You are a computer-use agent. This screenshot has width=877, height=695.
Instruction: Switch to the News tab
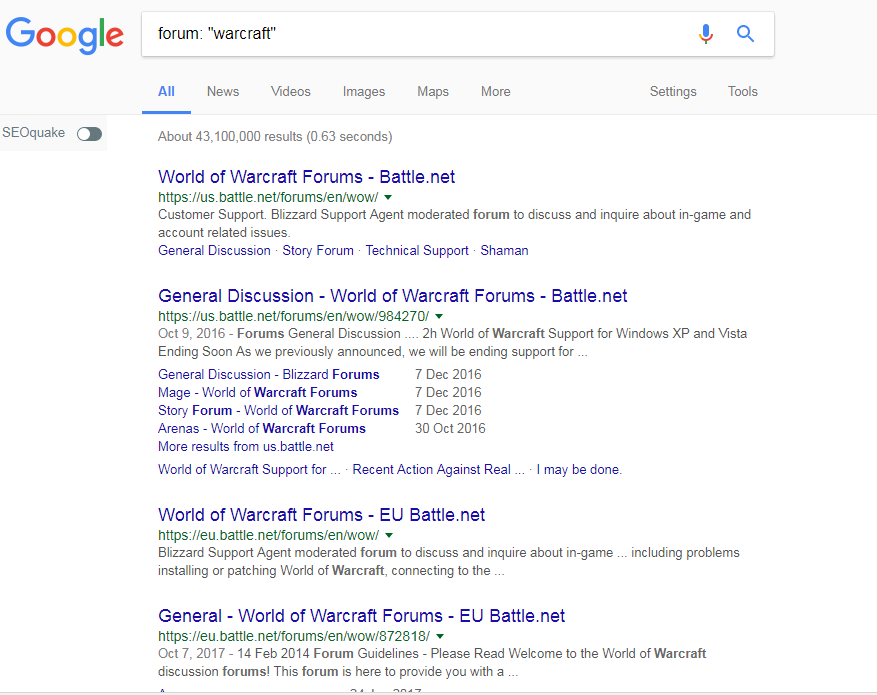click(223, 92)
